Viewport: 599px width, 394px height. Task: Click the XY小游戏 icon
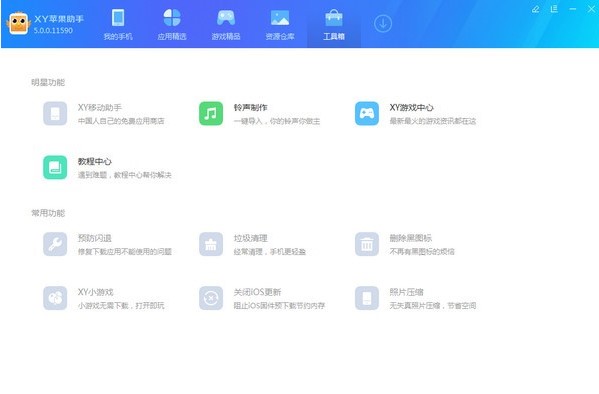55,298
